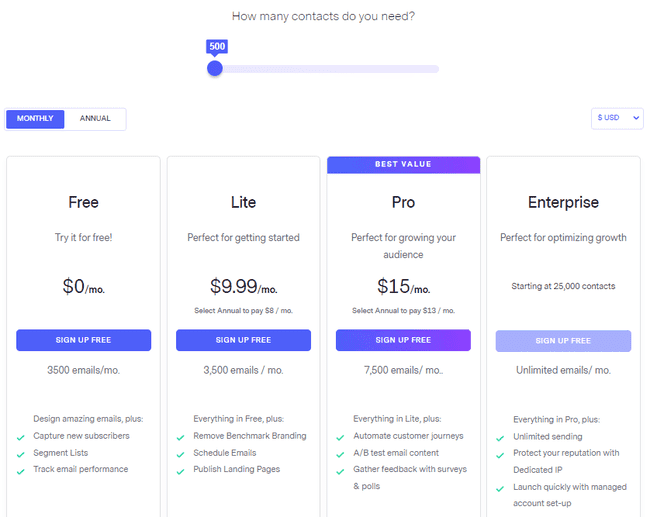The image size is (650, 517).
Task: Click checkmark next to Unlimited sending
Action: [x=501, y=437]
